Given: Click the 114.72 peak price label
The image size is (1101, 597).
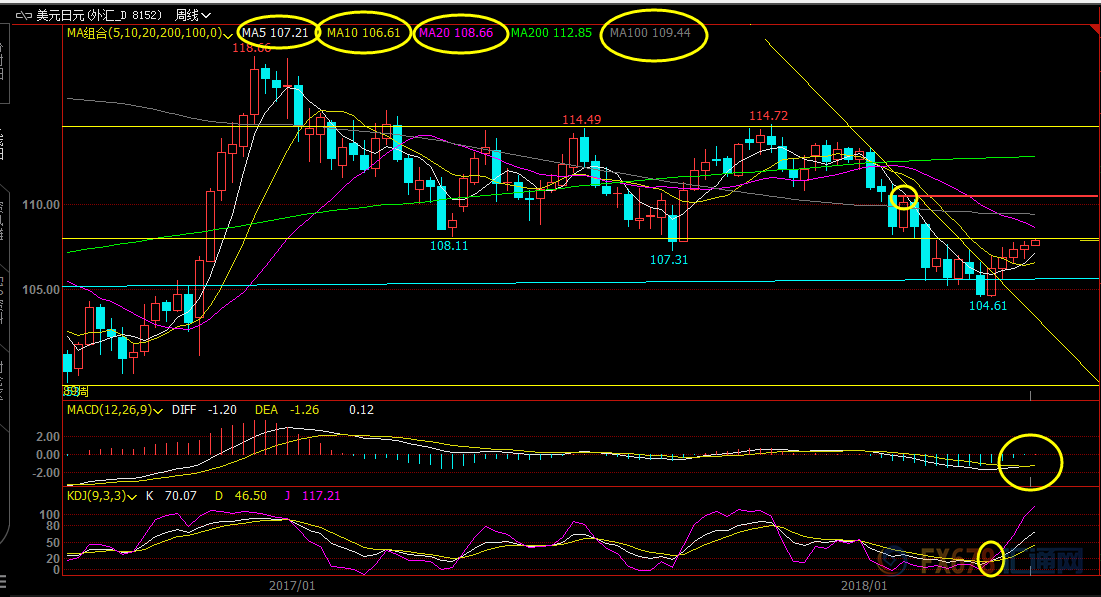Looking at the screenshot, I should tap(768, 116).
